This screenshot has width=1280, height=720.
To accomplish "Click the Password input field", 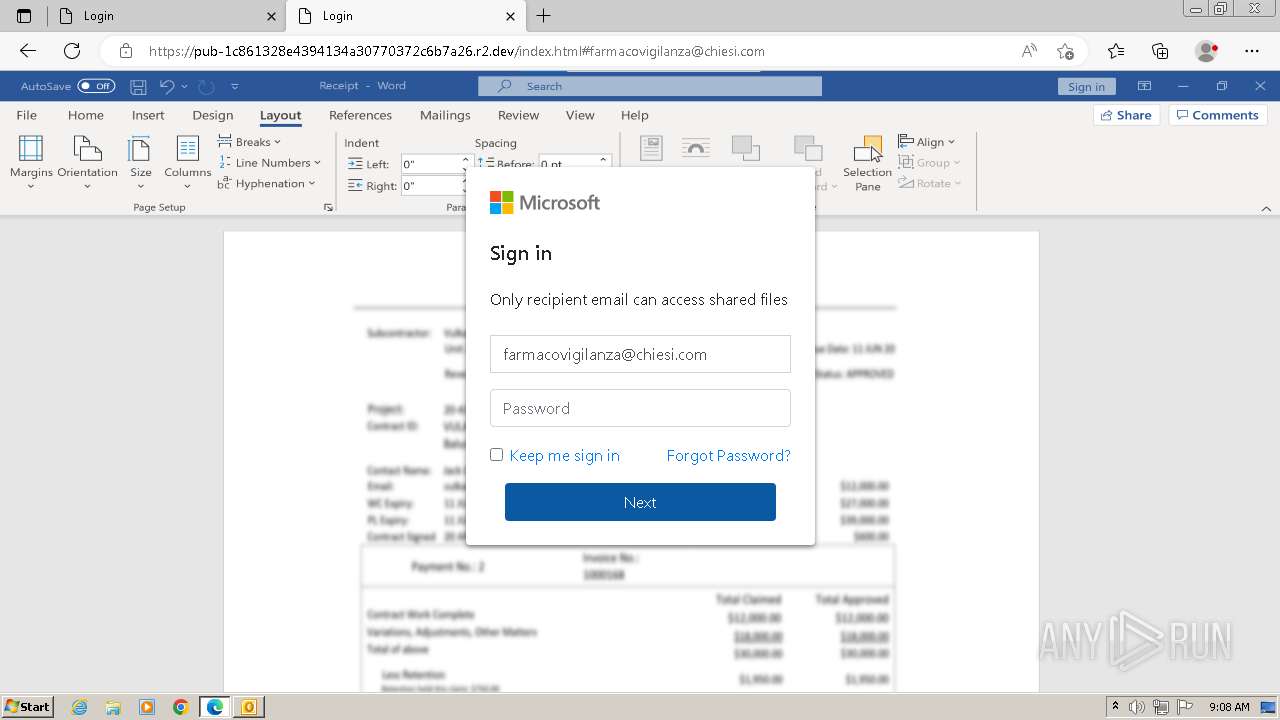I will [x=640, y=408].
